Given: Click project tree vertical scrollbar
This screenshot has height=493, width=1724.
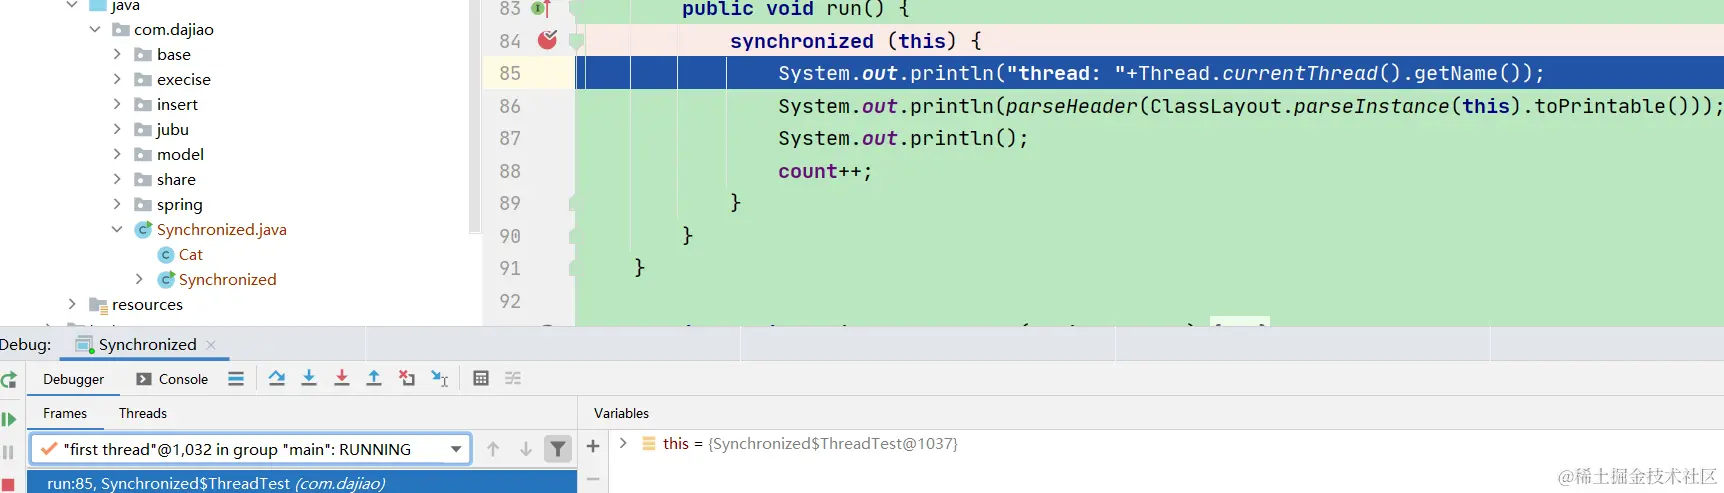Looking at the screenshot, I should tap(474, 115).
